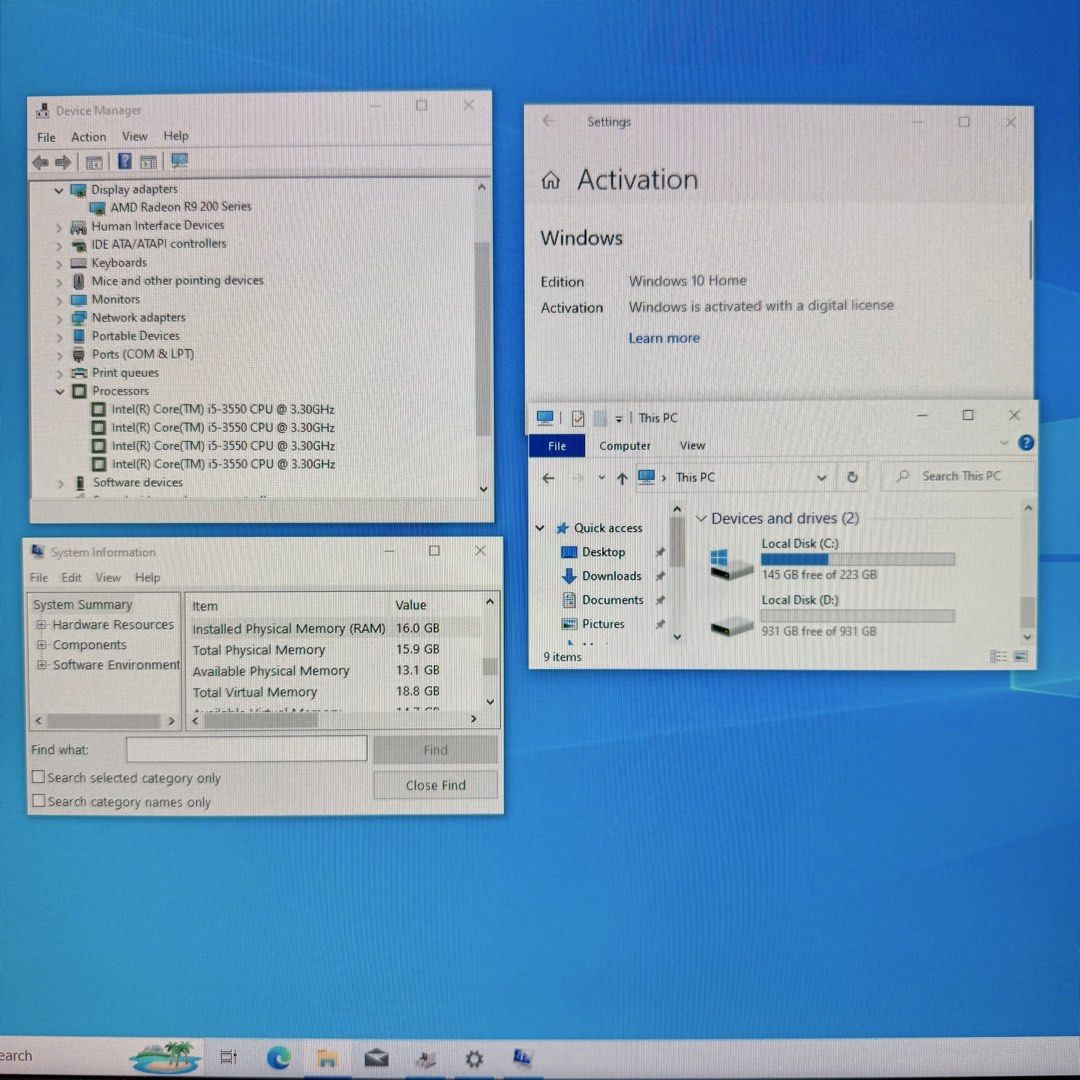
Task: Switch to Large icons view in This PC status bar
Action: [x=1021, y=656]
